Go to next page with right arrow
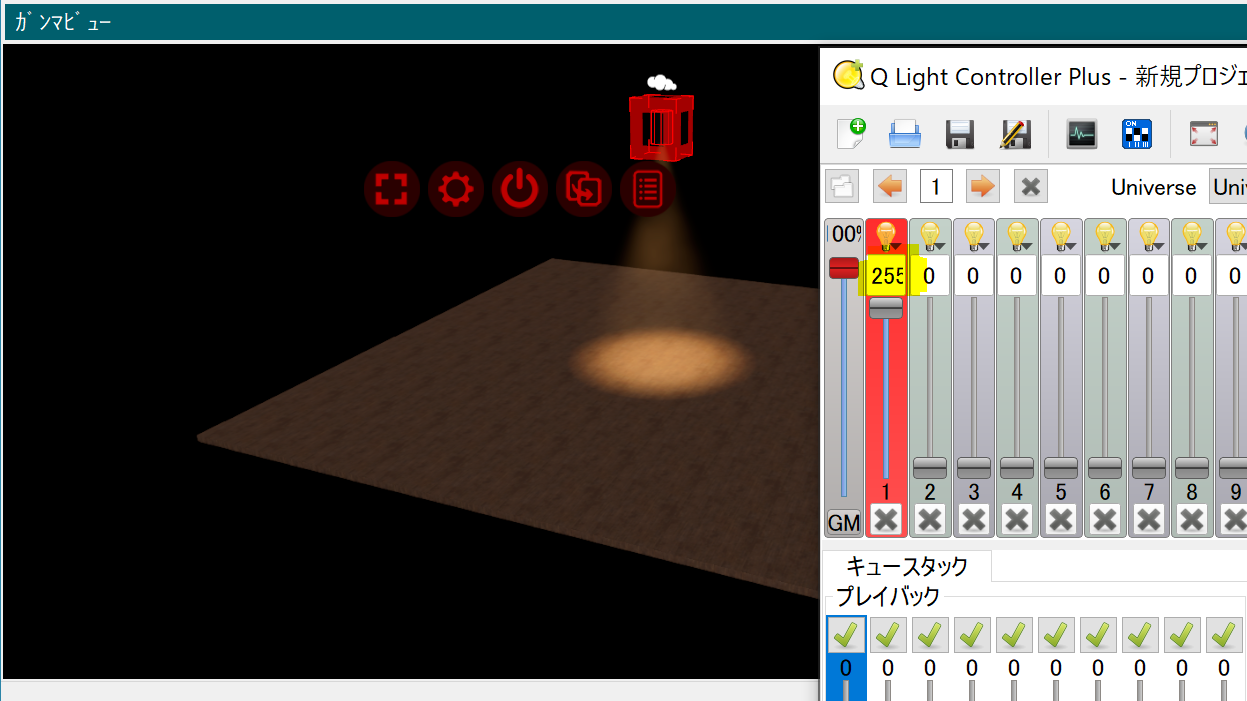 tap(983, 187)
